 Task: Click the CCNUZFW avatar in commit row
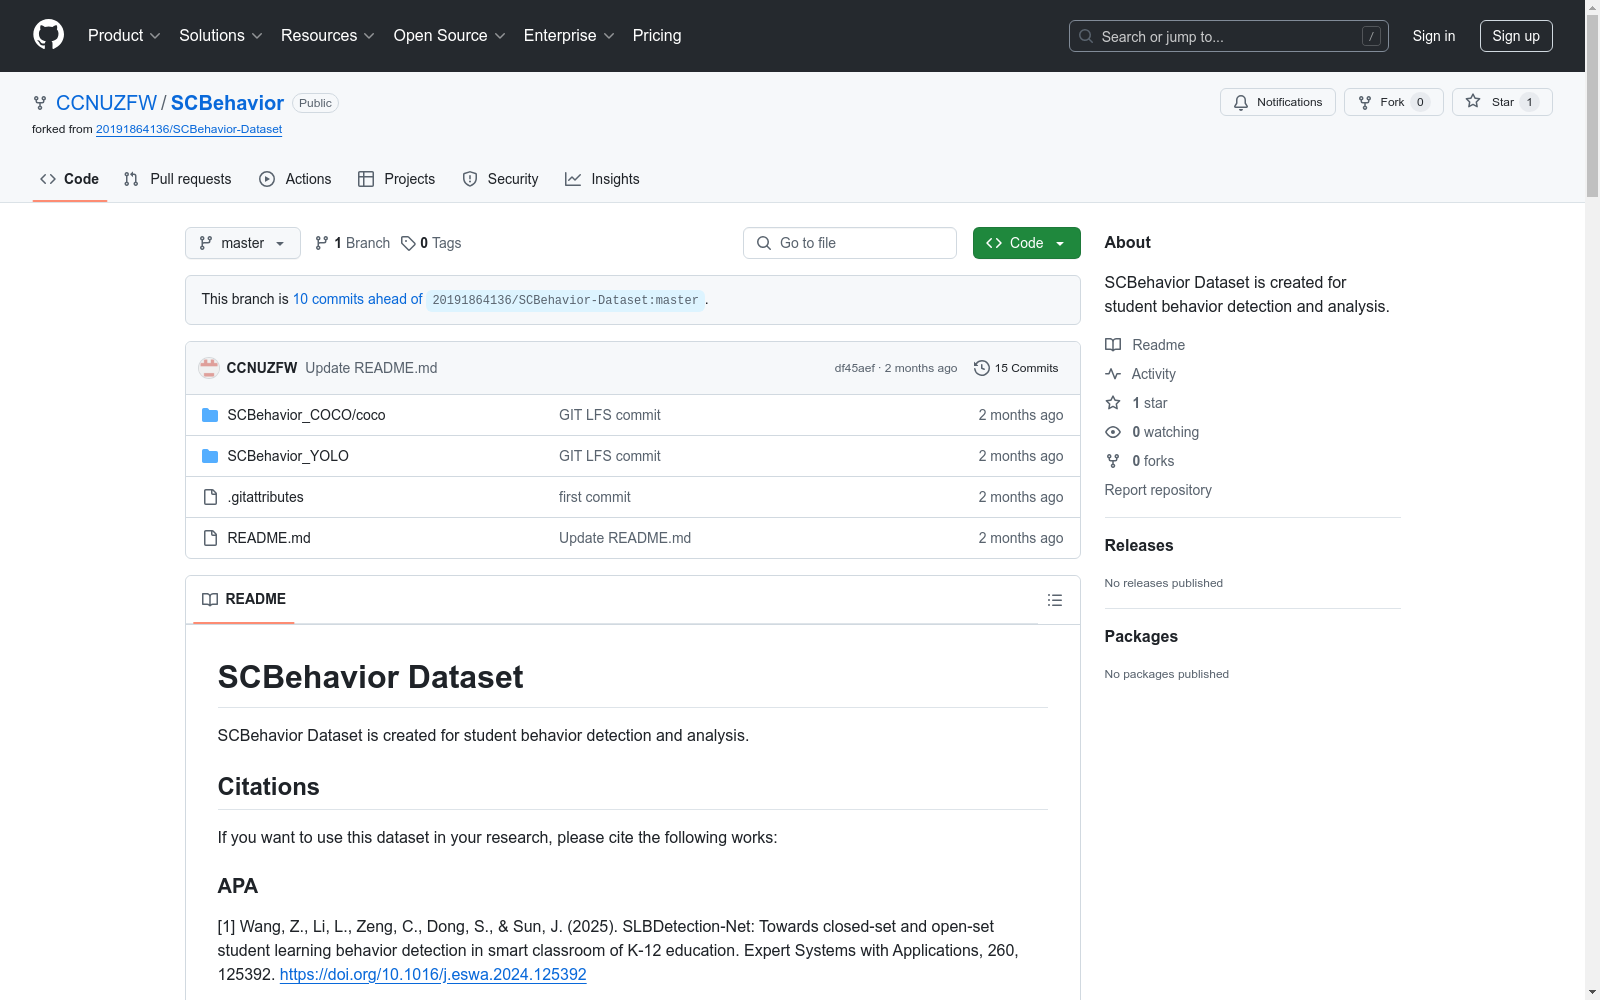(x=209, y=368)
